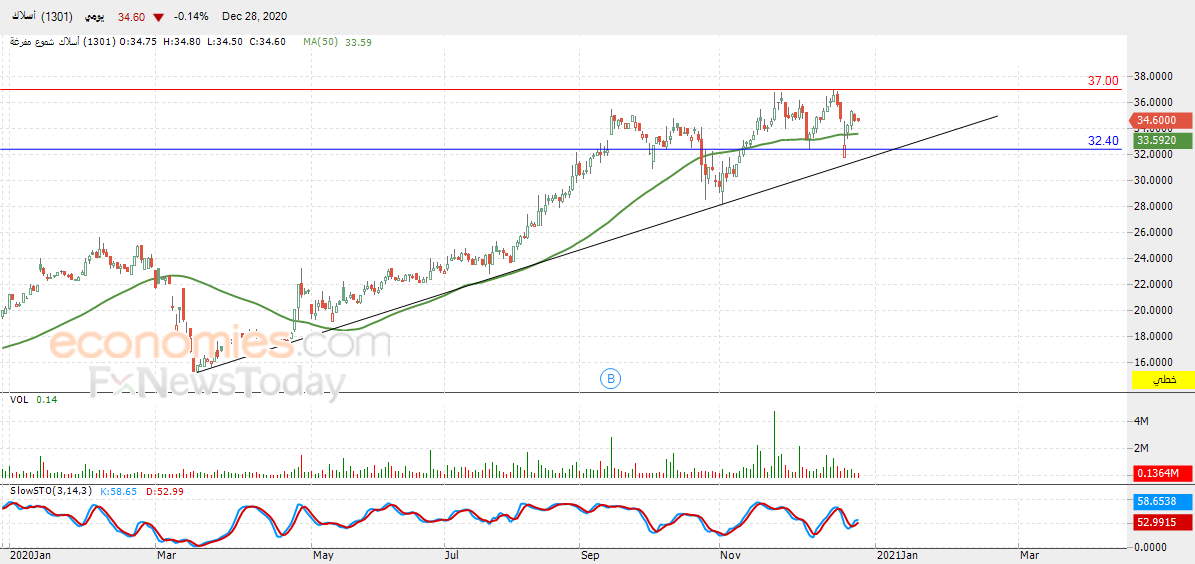Select the blue 32.40 support line label
This screenshot has height=564, width=1195.
click(1103, 140)
